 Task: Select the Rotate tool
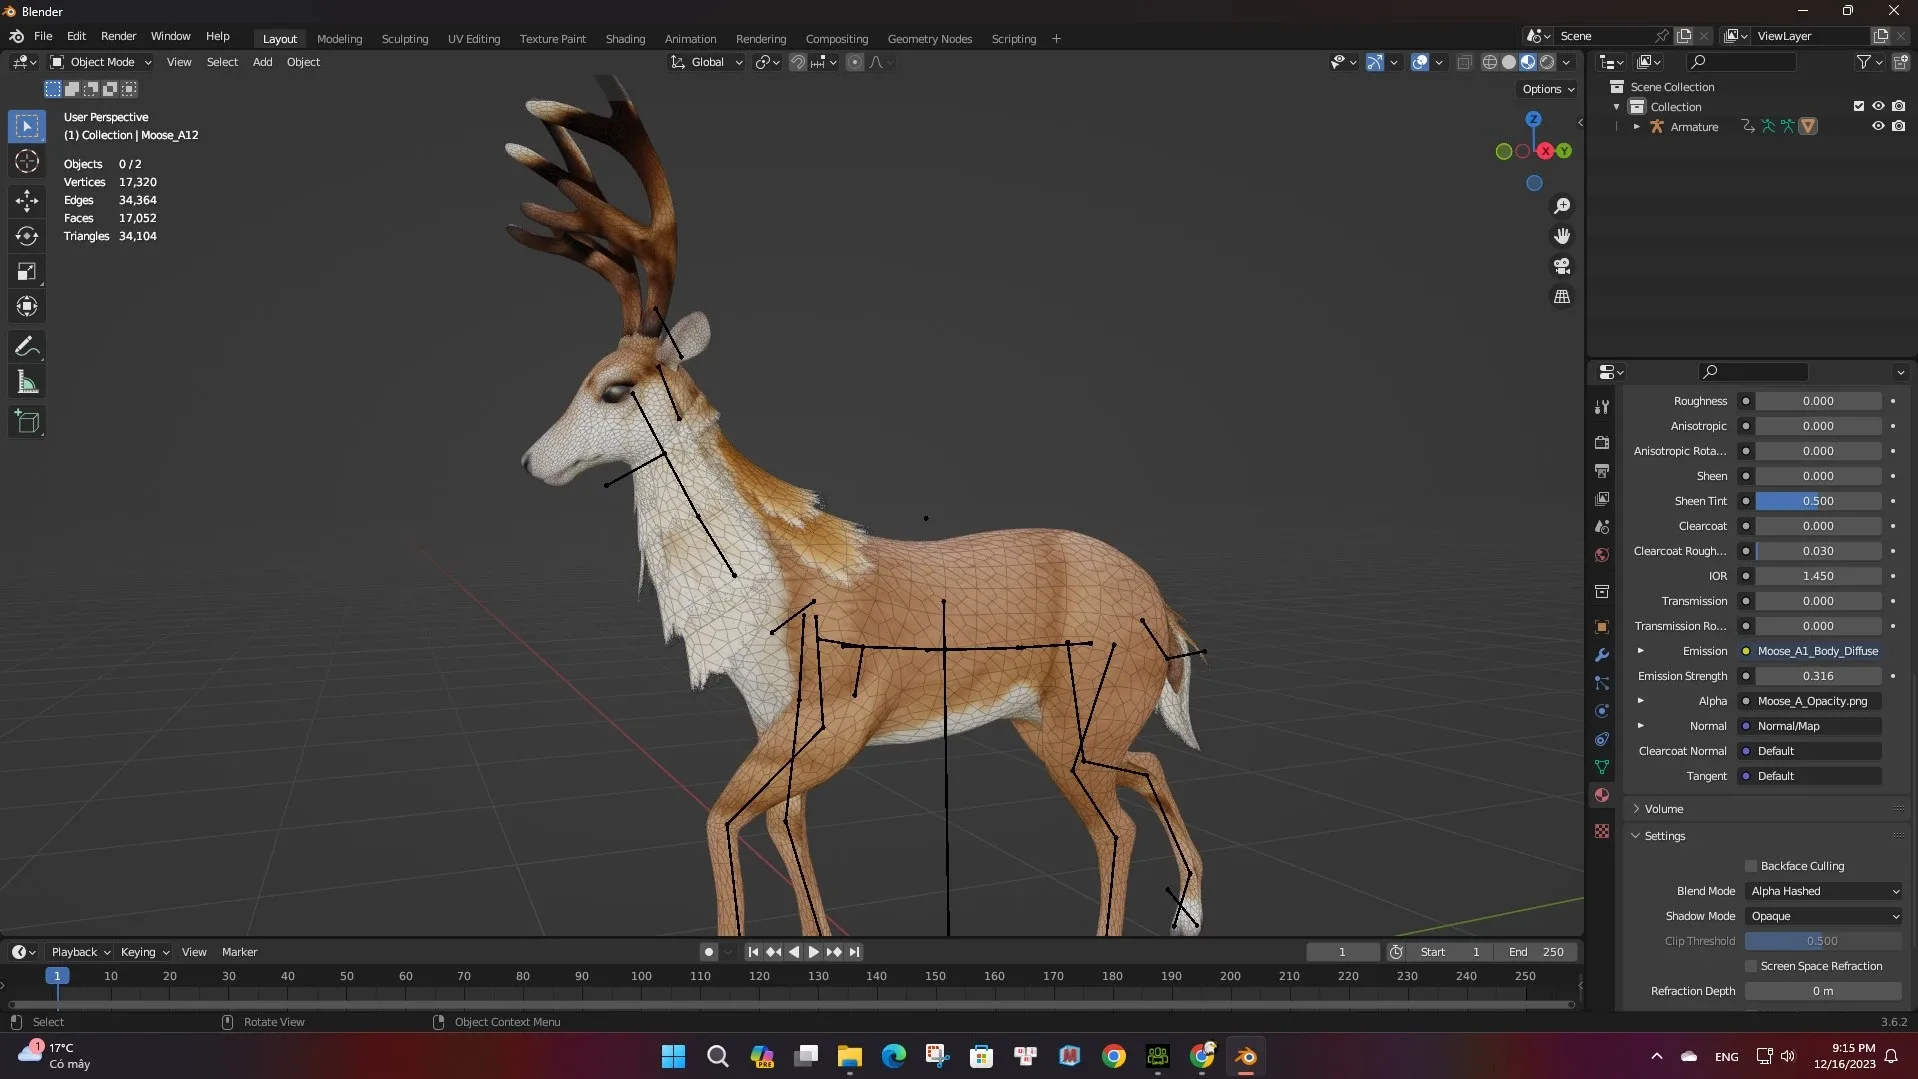click(27, 237)
